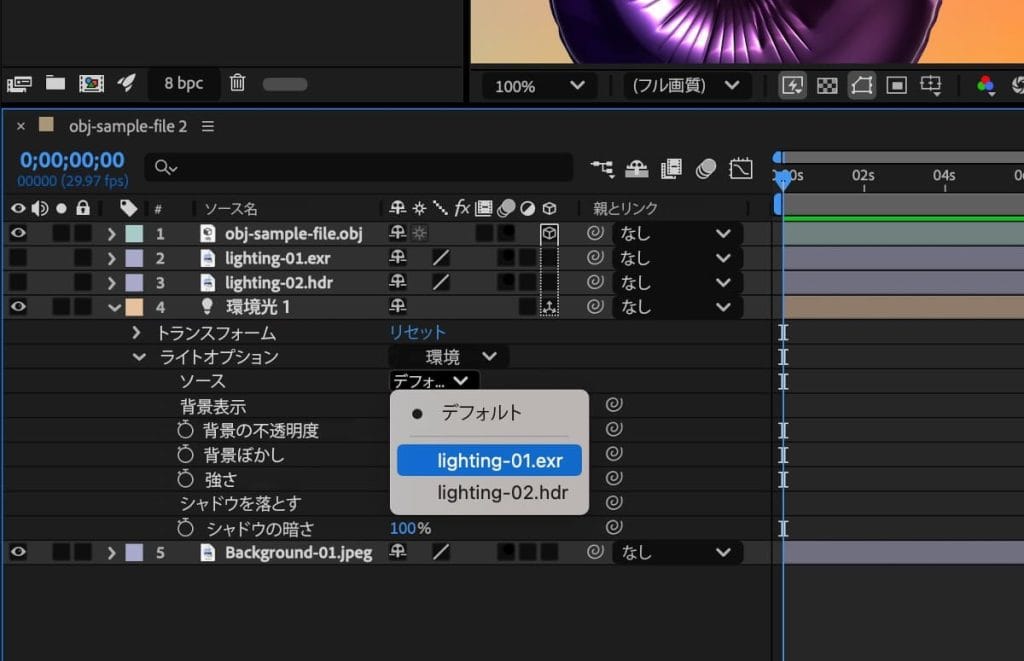Enable the frame blending timeline switch
The image size is (1024, 661).
pos(671,168)
